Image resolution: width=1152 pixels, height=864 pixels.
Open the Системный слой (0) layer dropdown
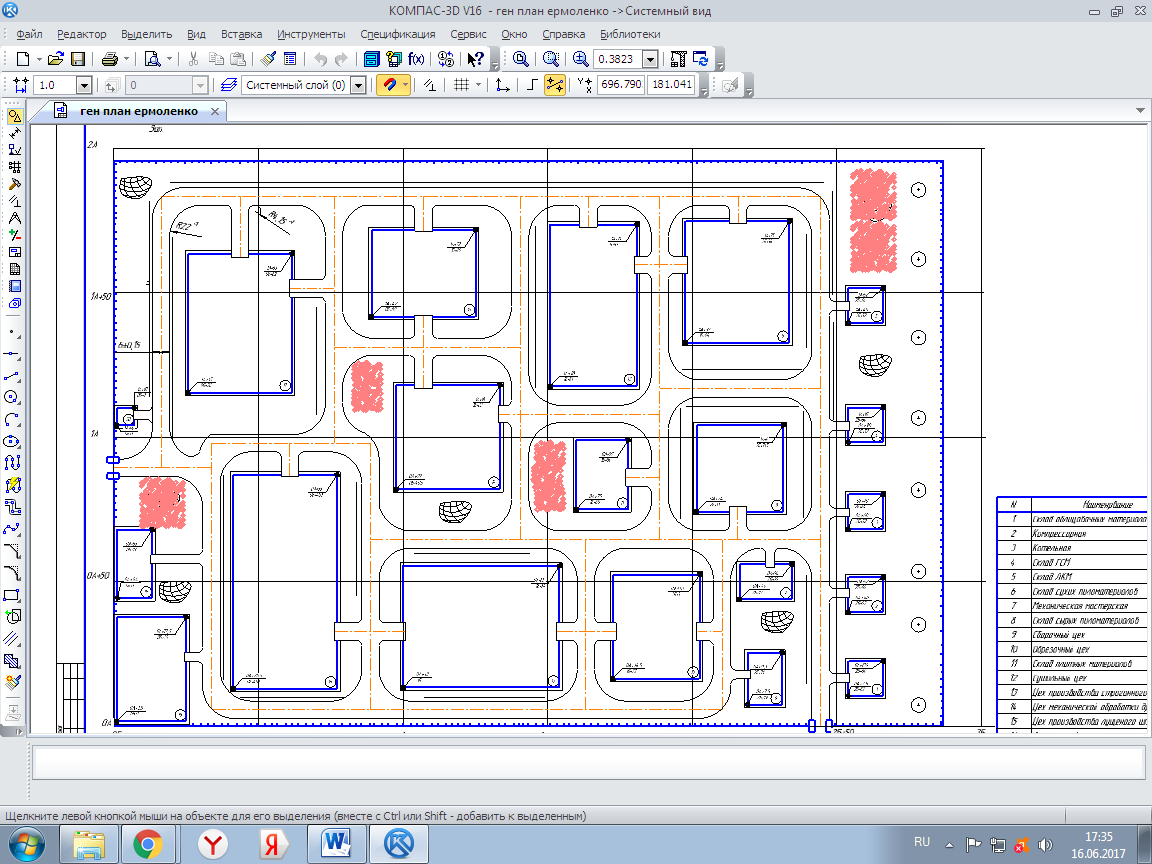pyautogui.click(x=358, y=85)
